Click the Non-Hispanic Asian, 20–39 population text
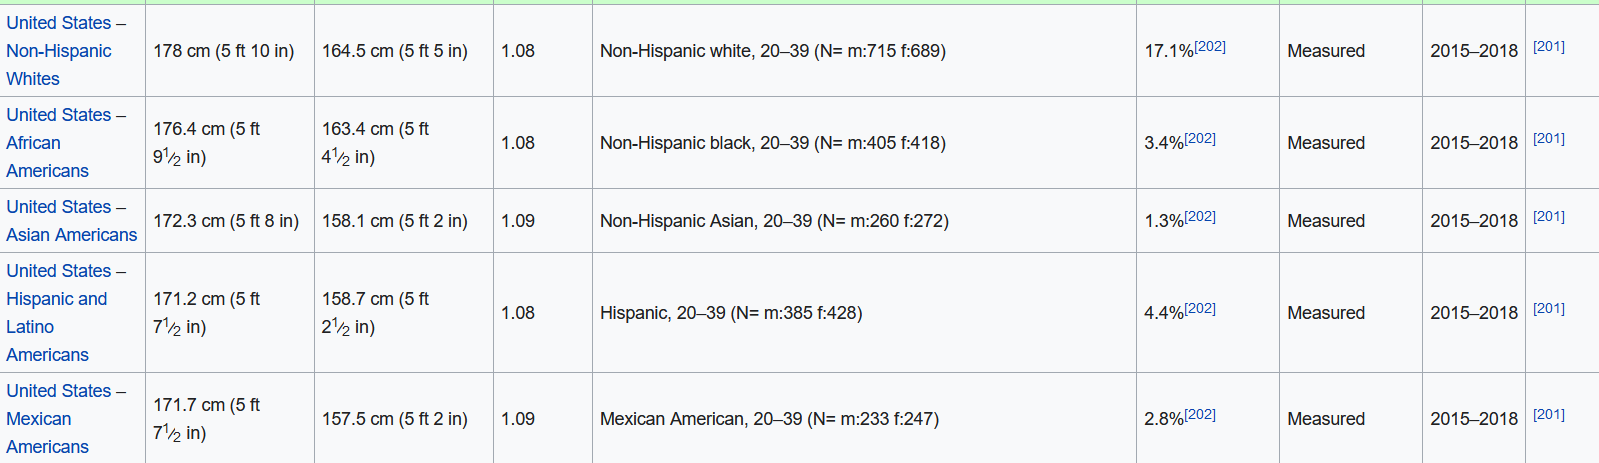Image resolution: width=1599 pixels, height=463 pixels. point(774,221)
